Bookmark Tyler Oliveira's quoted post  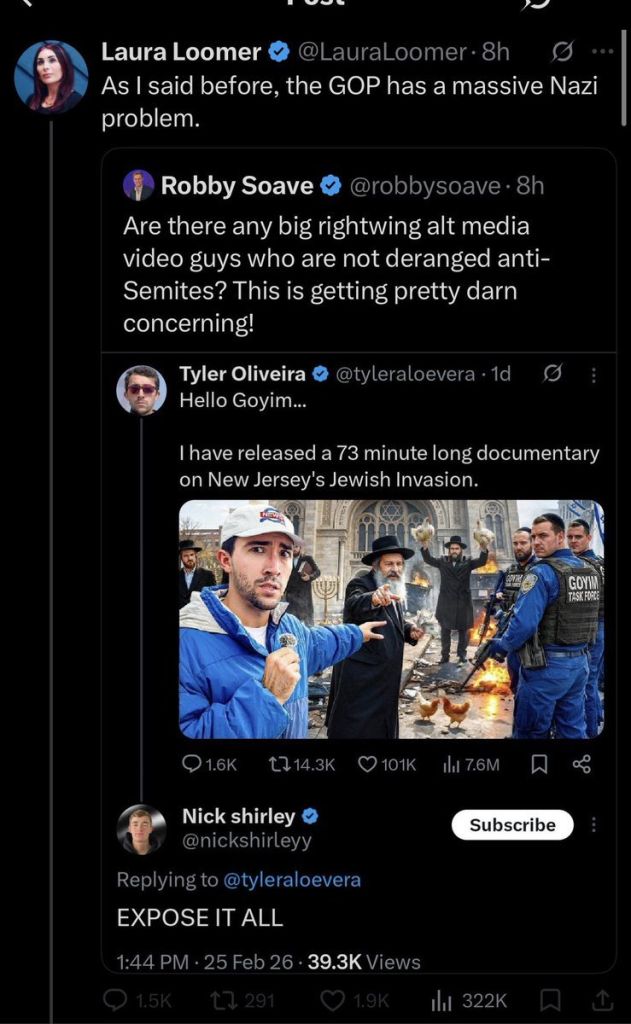pyautogui.click(x=538, y=764)
